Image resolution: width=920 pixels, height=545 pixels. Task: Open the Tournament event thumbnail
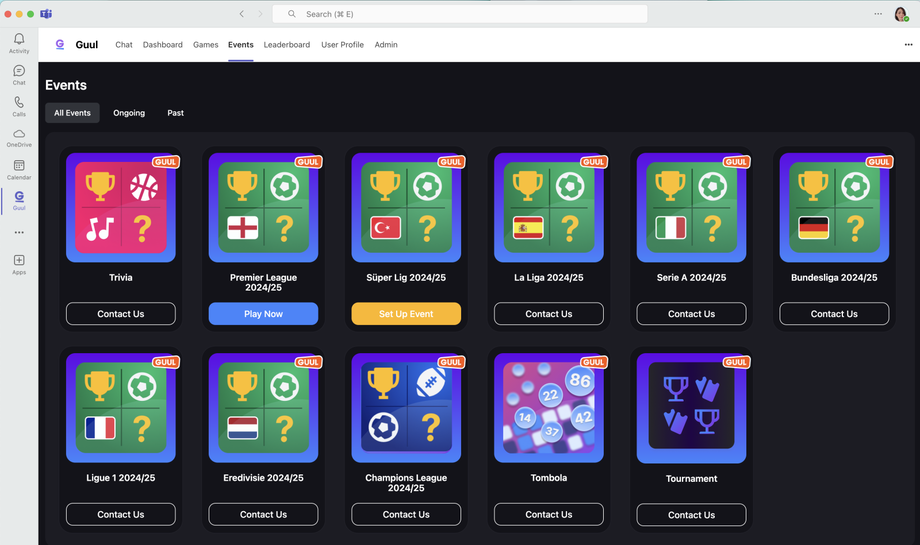[x=691, y=408]
